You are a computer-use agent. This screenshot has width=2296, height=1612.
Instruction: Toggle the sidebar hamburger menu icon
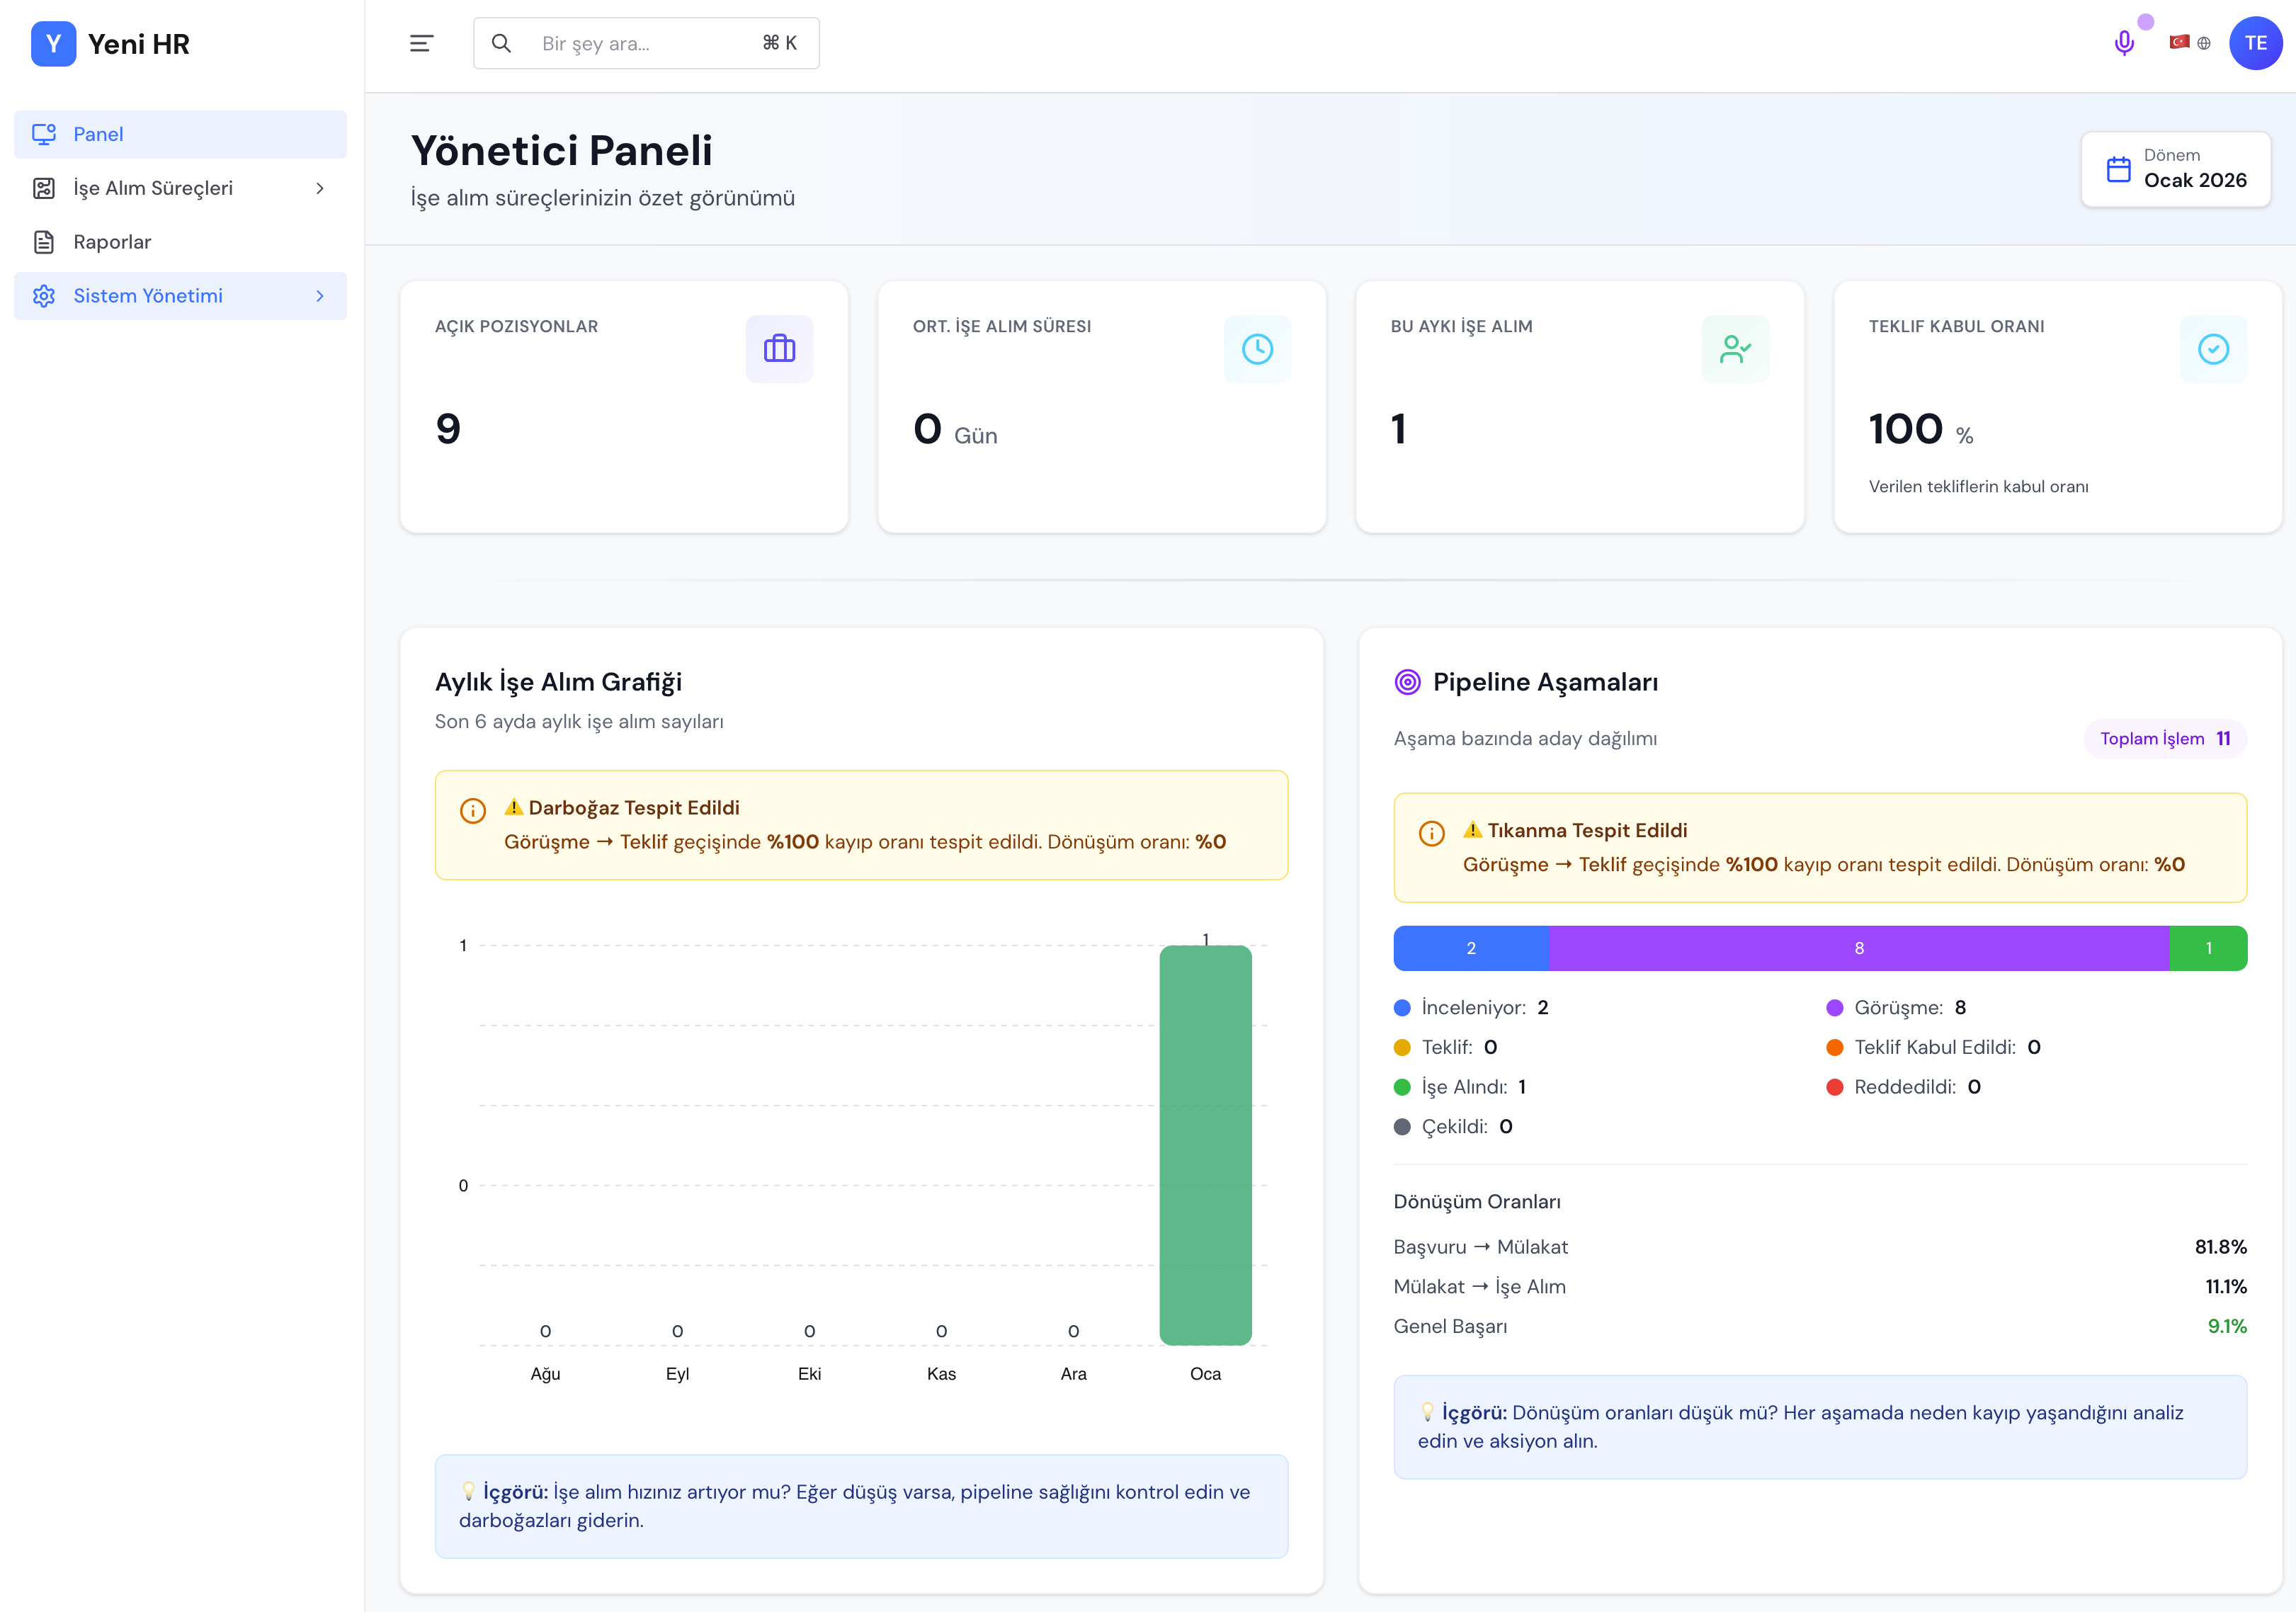point(421,43)
